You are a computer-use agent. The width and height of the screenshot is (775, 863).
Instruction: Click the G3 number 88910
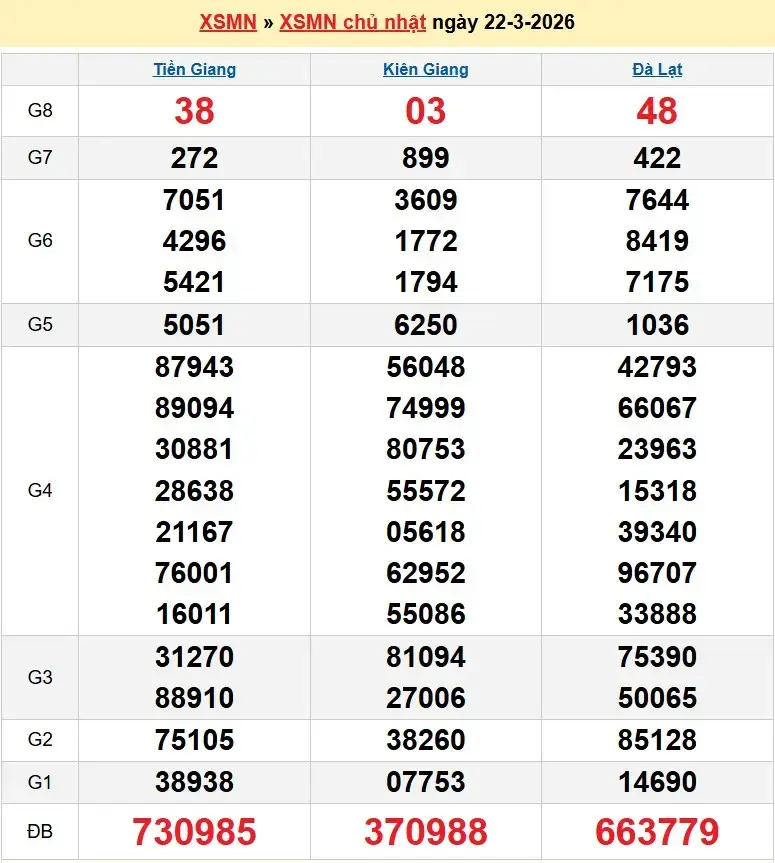pyautogui.click(x=194, y=698)
